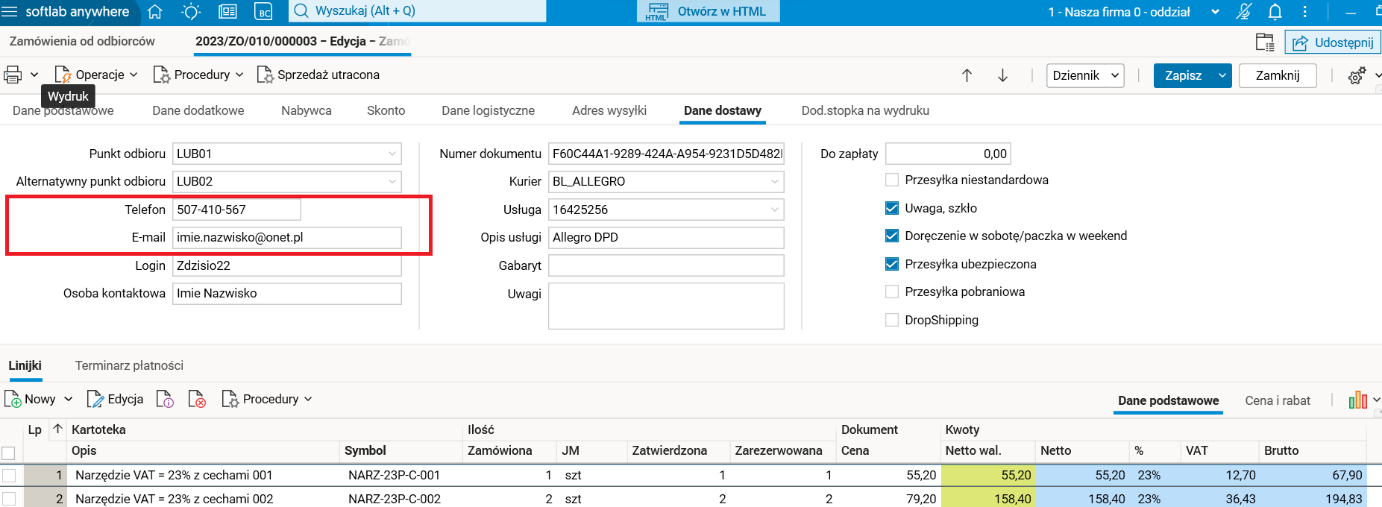Open the news panel icon in the top bar
This screenshot has height=507, width=1382.
(227, 12)
